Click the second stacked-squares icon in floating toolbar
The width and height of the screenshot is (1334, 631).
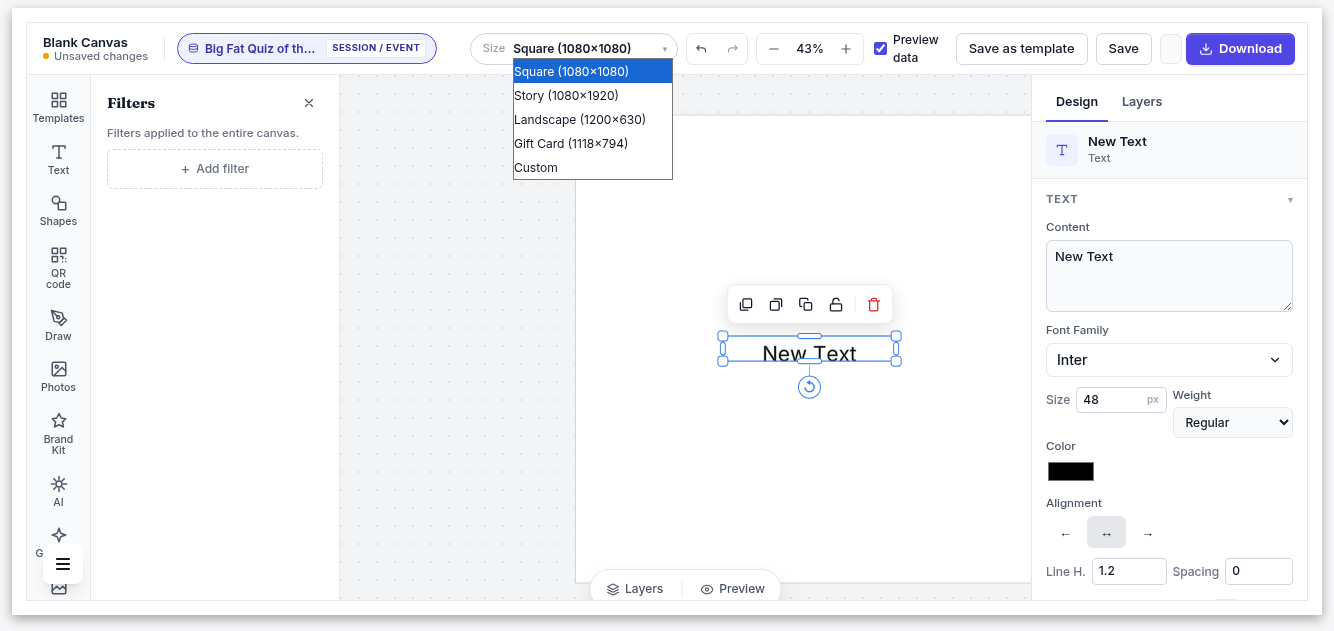pyautogui.click(x=776, y=305)
